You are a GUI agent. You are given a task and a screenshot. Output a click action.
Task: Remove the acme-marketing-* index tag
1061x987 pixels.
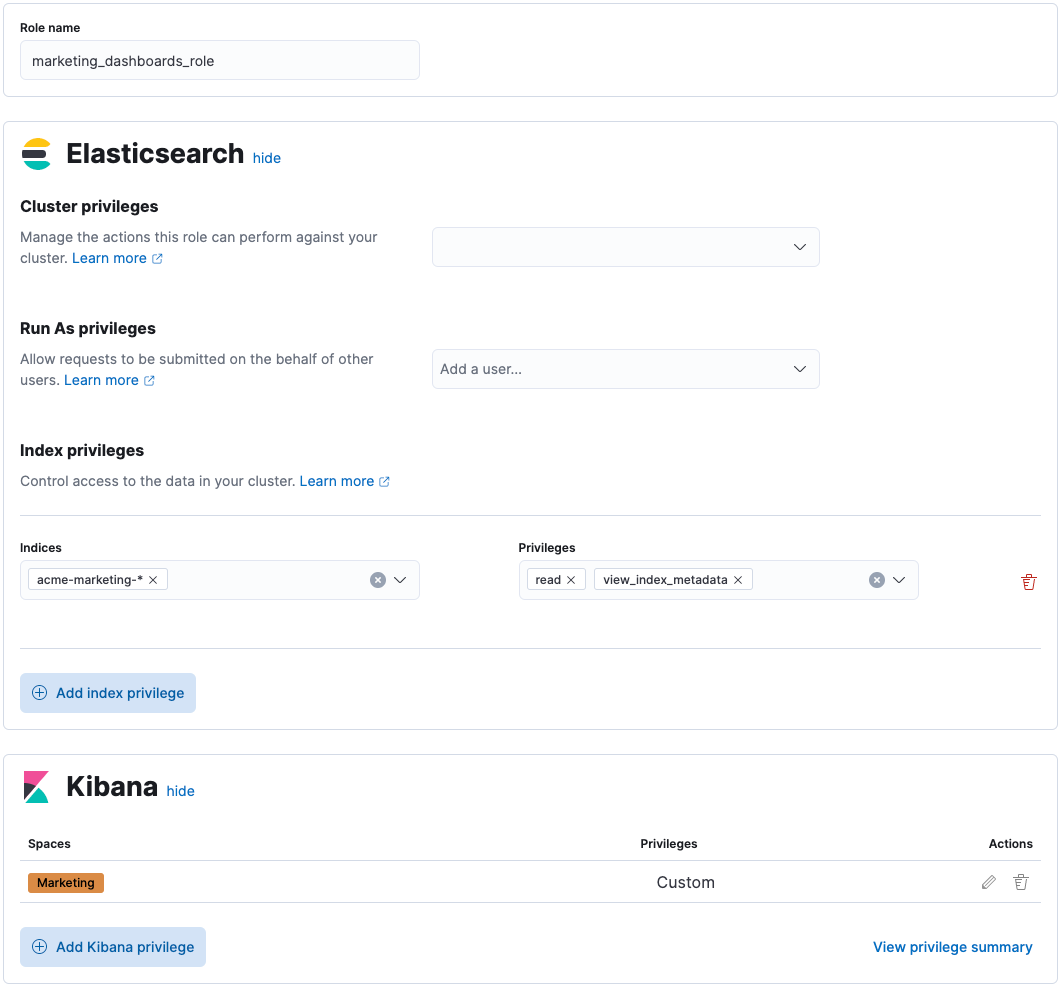pyautogui.click(x=153, y=579)
